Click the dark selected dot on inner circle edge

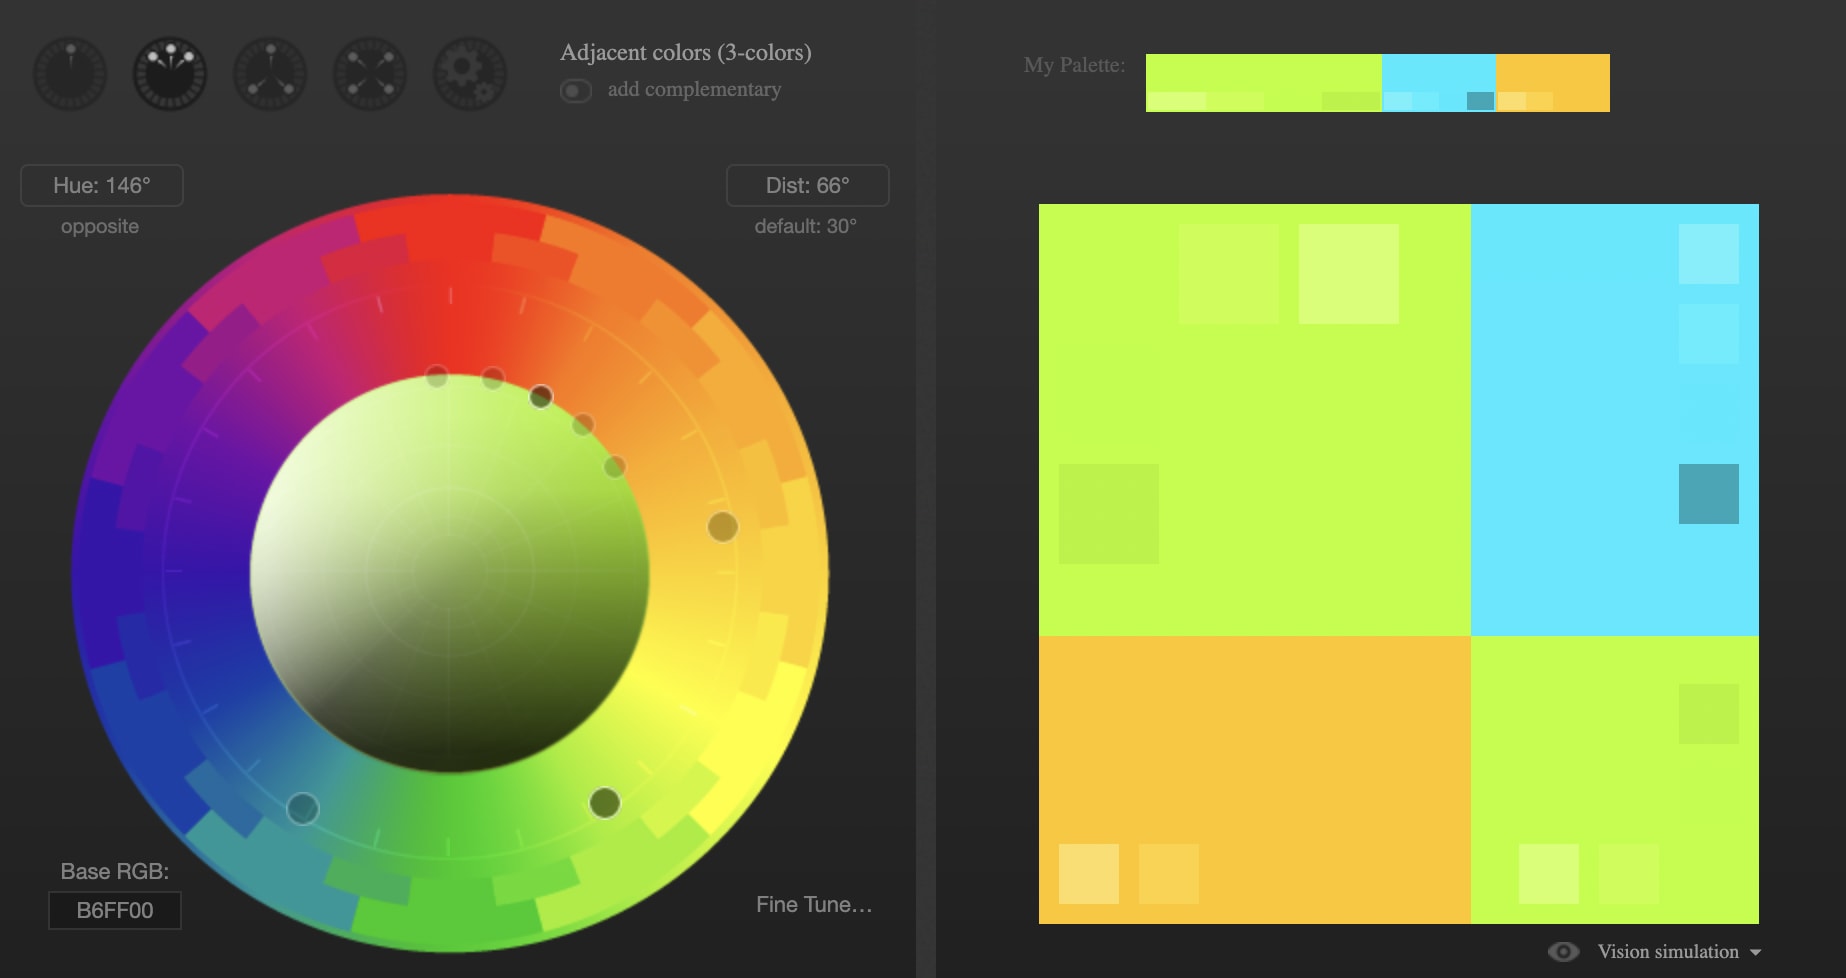tap(541, 397)
